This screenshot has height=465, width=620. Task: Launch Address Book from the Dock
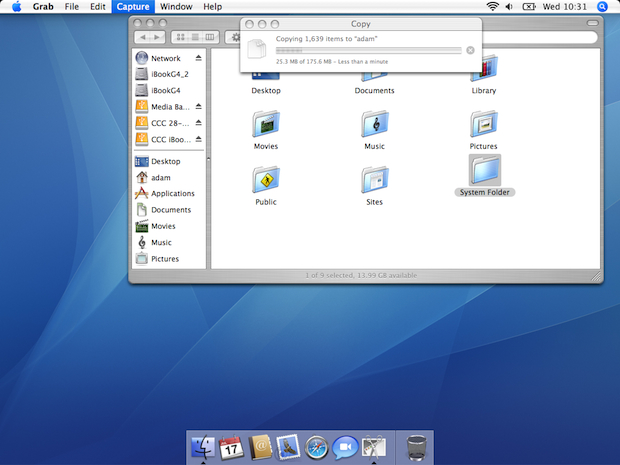click(260, 447)
